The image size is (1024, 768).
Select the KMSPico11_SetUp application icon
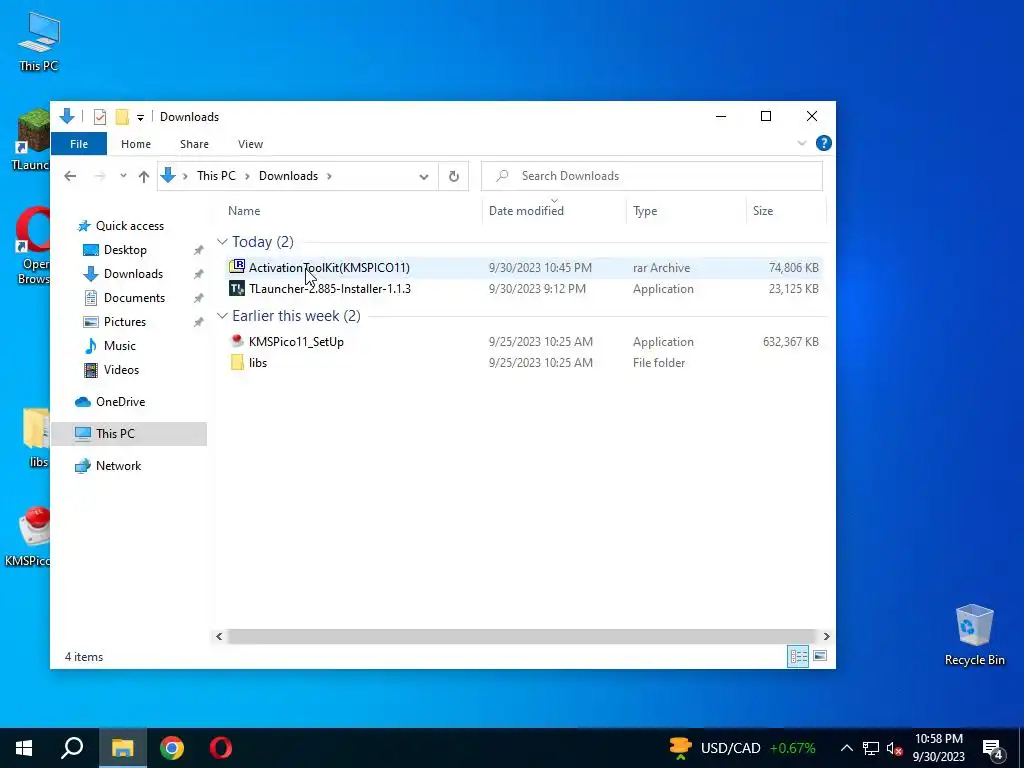[237, 341]
